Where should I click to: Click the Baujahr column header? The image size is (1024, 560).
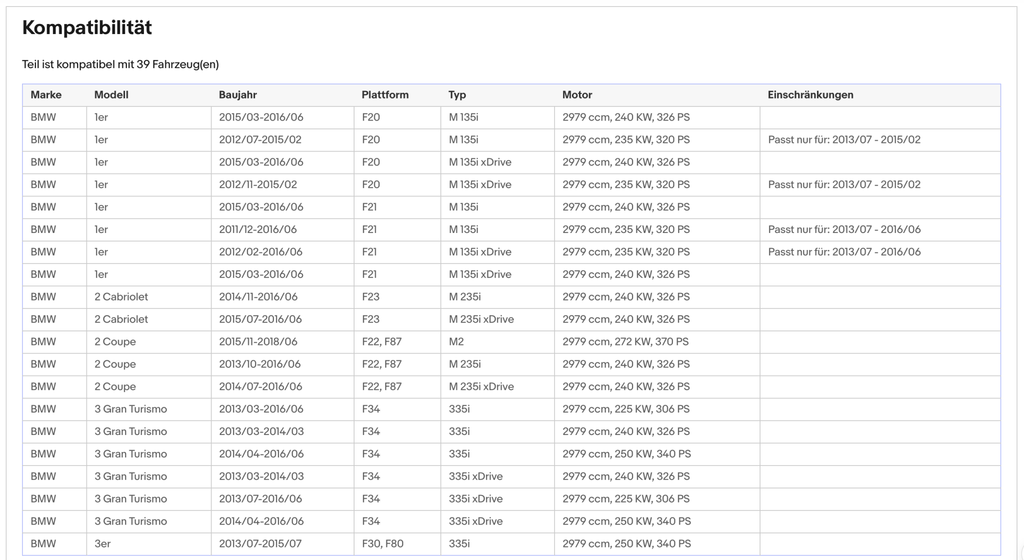tap(238, 95)
